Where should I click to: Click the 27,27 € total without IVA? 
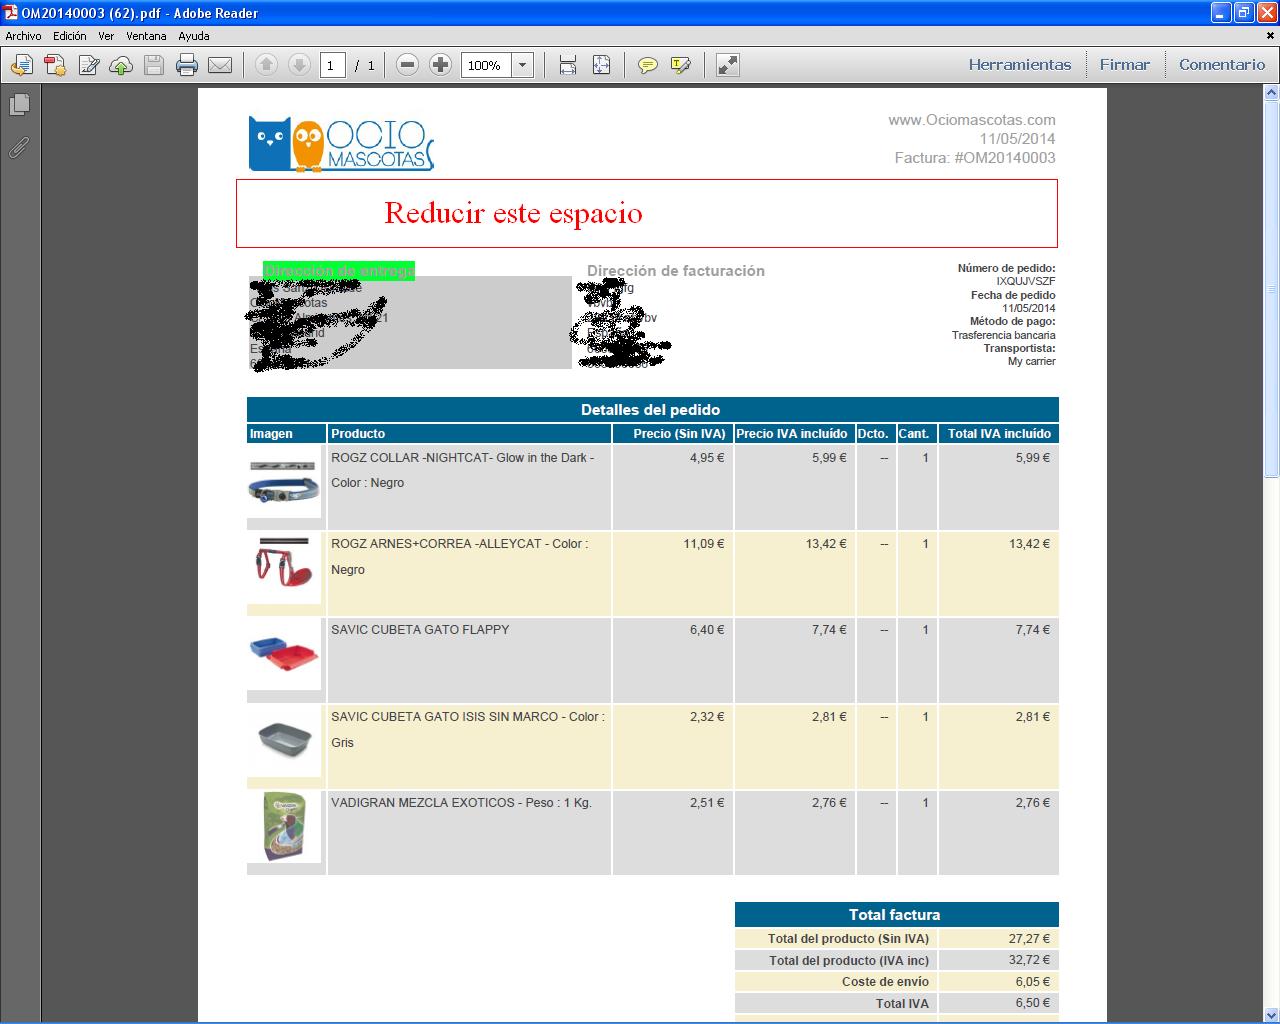click(1029, 939)
